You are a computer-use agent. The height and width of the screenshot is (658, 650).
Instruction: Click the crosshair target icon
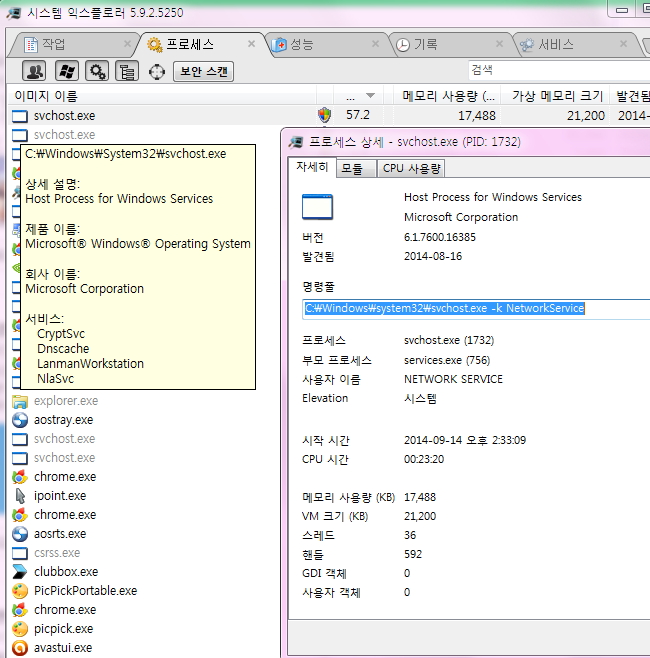coord(157,72)
